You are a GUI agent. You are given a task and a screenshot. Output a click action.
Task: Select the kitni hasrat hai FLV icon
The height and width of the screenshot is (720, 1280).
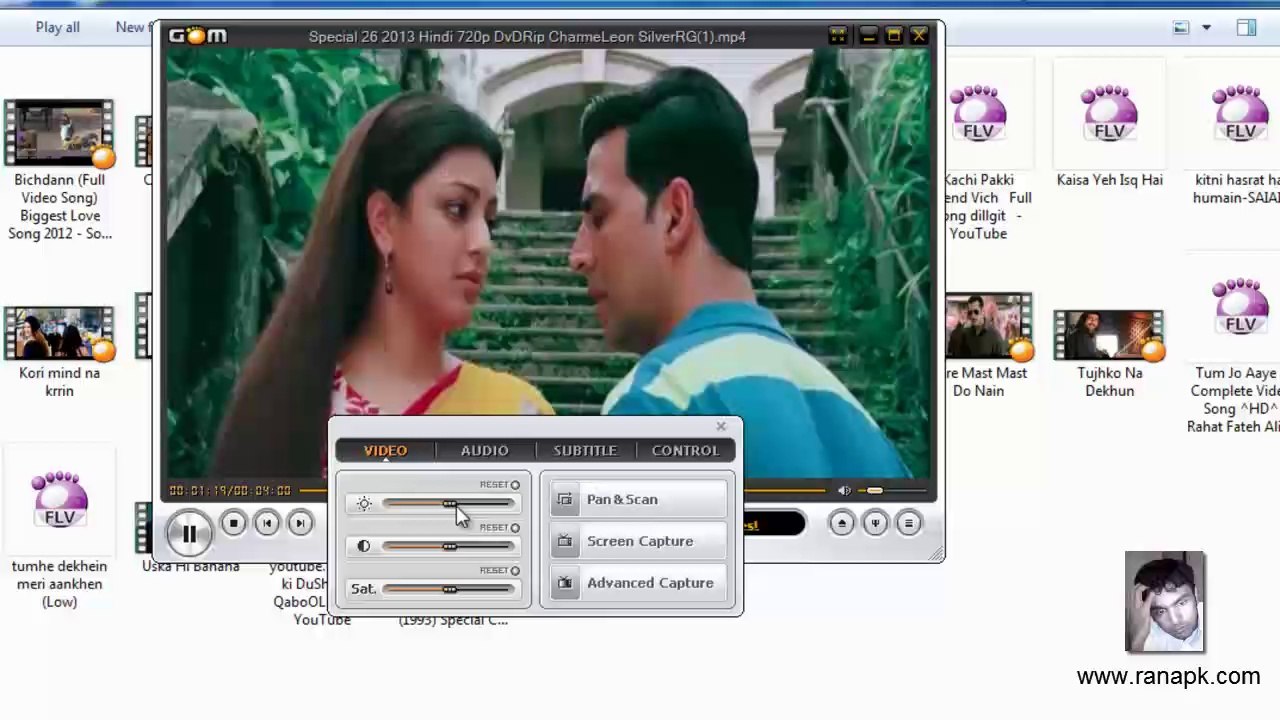[x=1240, y=114]
